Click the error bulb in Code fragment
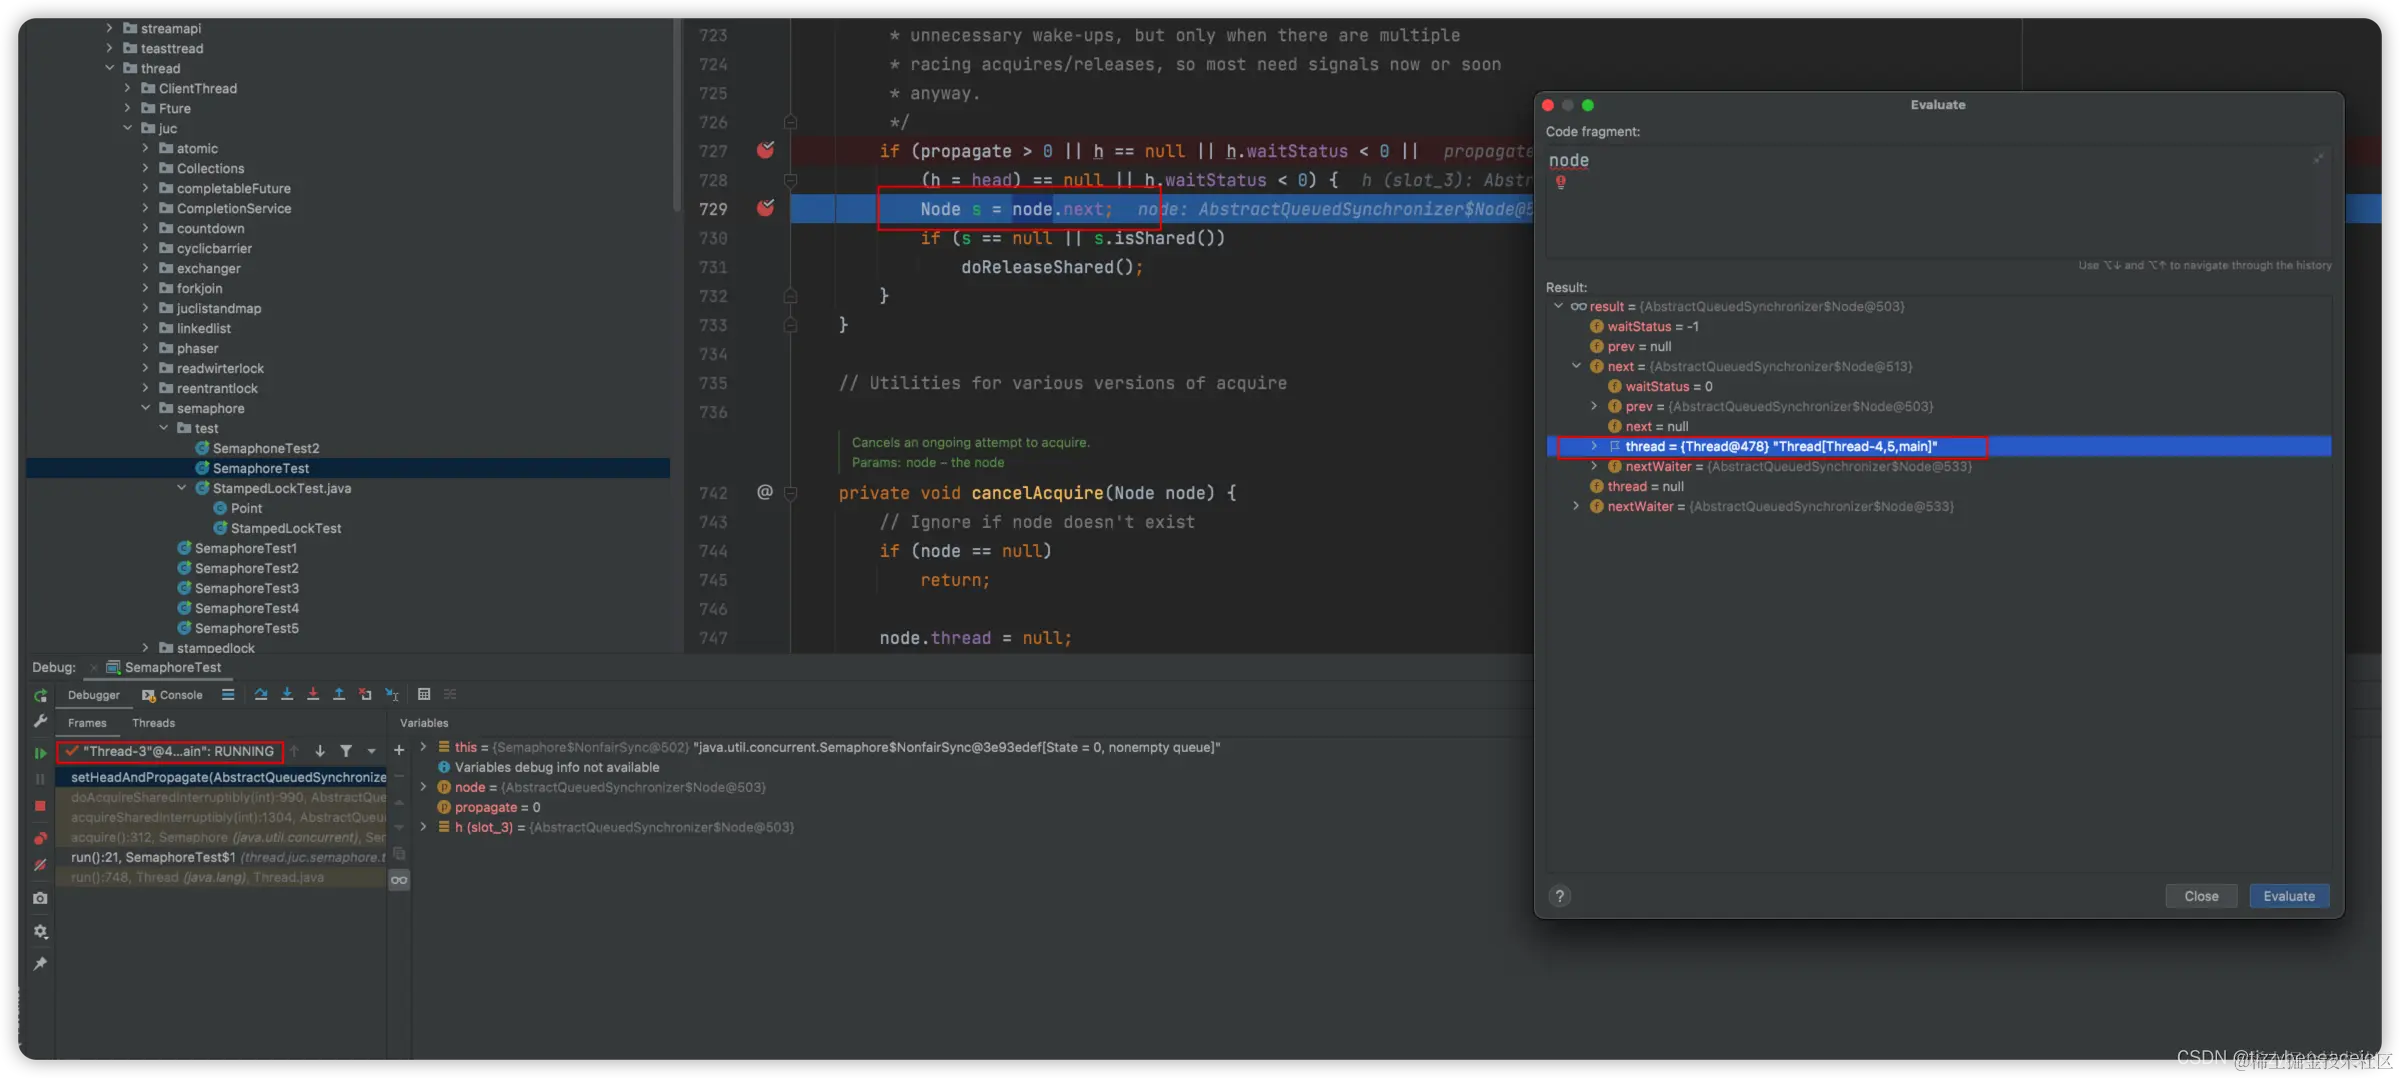Screen dimensions: 2400x1078 pyautogui.click(x=1560, y=182)
